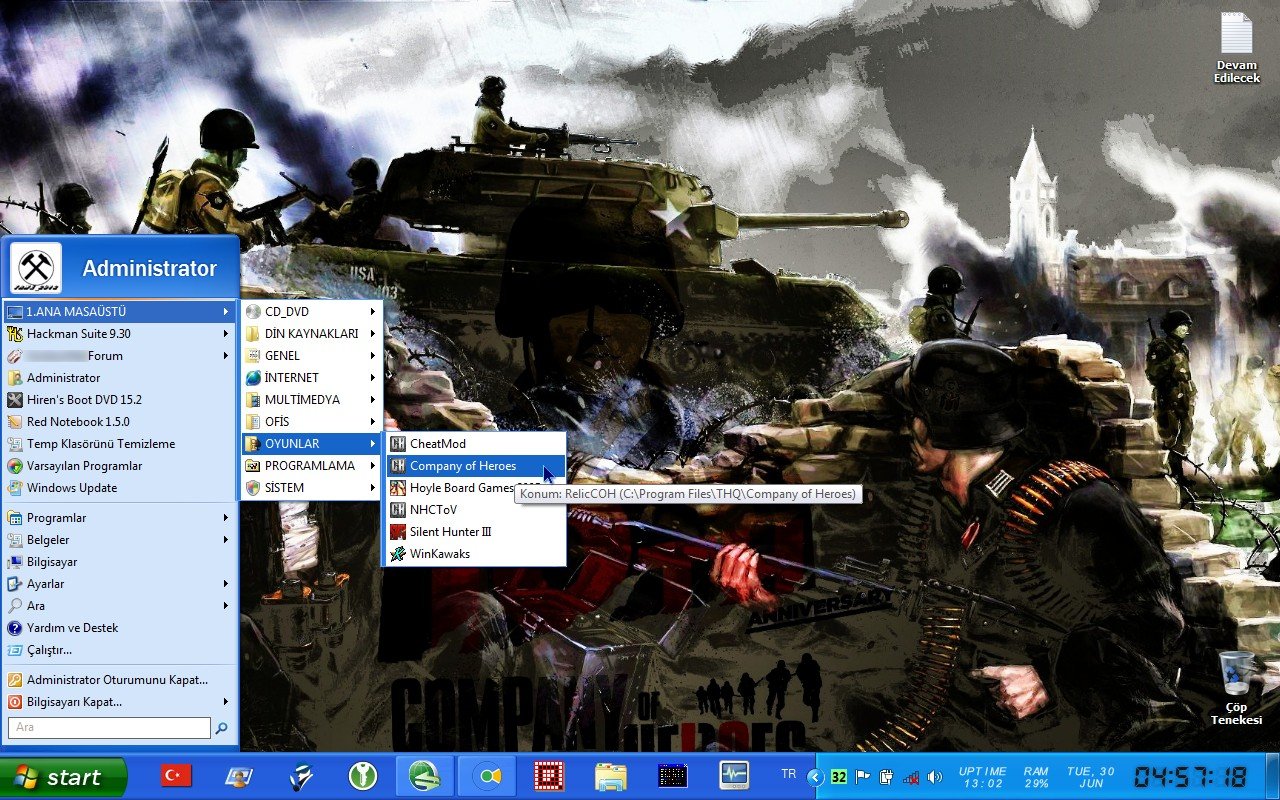
Task: Launch NHCToV from the games submenu
Action: pos(475,510)
